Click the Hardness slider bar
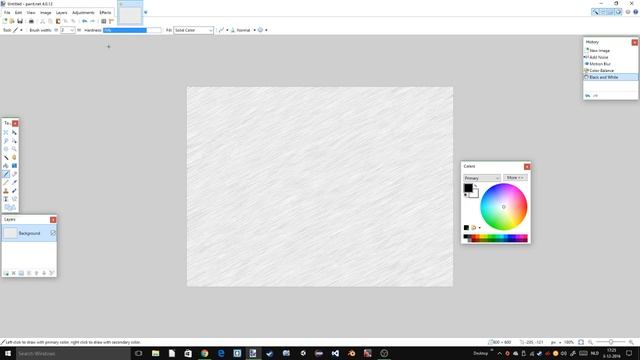Screen dimensions: 640x360 click(132, 30)
